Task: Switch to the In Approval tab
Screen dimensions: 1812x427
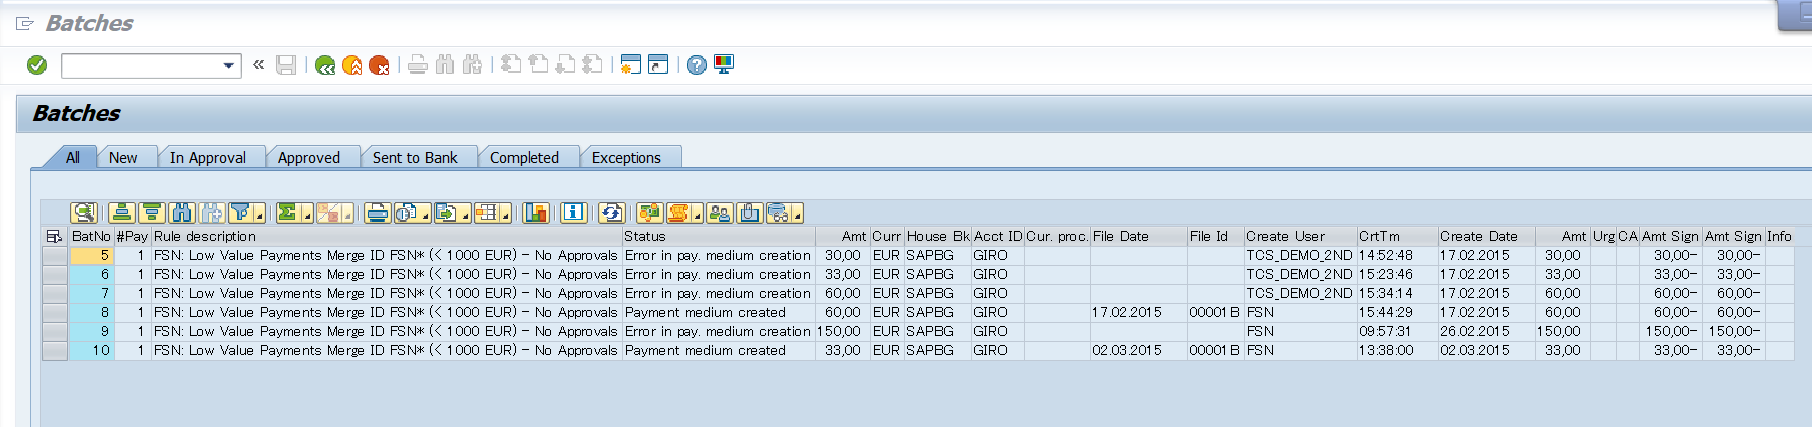Action: pos(207,158)
